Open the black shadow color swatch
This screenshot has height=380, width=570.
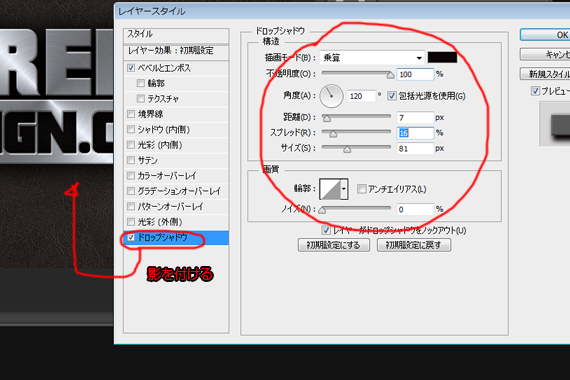tap(442, 57)
